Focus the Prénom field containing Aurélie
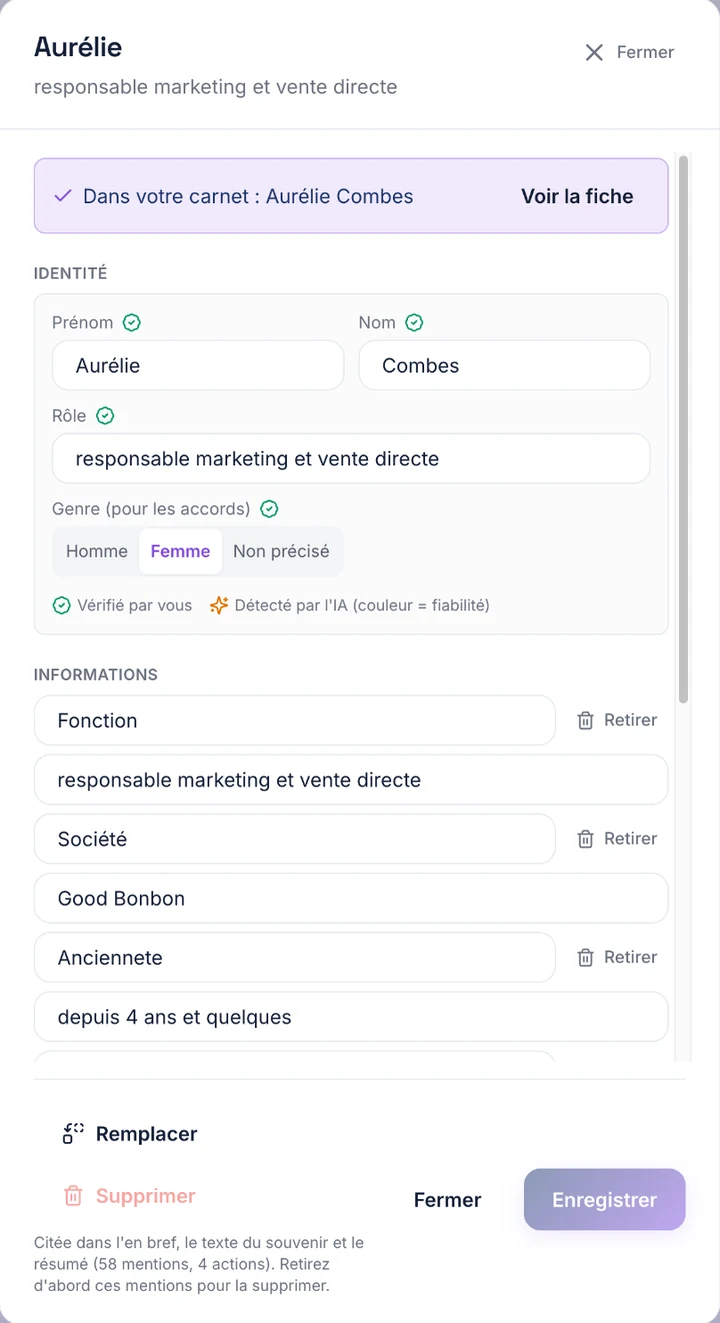This screenshot has width=720, height=1323. click(198, 365)
